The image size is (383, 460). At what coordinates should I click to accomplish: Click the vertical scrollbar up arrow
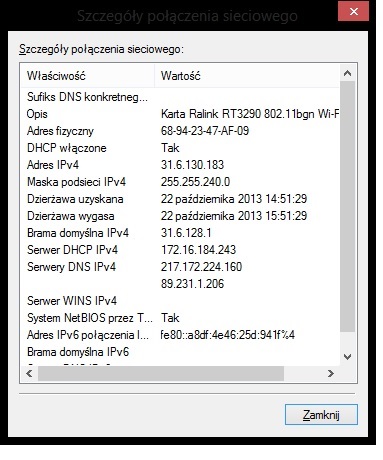point(347,73)
